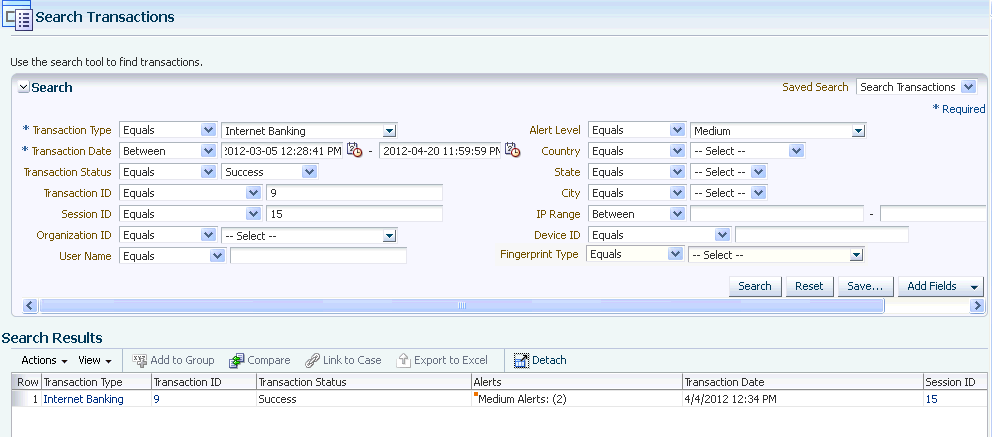The width and height of the screenshot is (992, 437).
Task: Sort by Alerts column header
Action: point(577,382)
